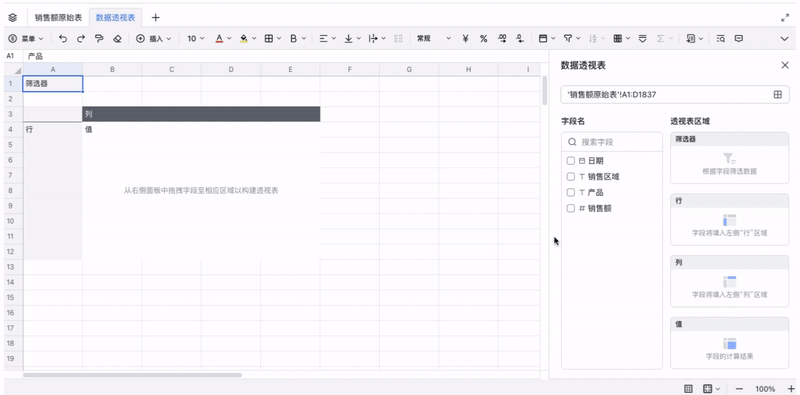Expand the font color dropdown arrow
This screenshot has height=395, width=800.
coord(229,38)
